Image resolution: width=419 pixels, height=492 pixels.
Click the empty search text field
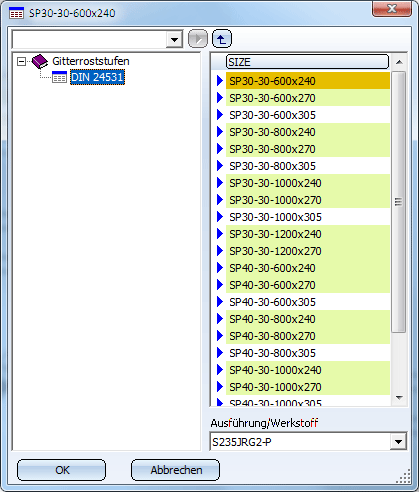click(x=89, y=40)
